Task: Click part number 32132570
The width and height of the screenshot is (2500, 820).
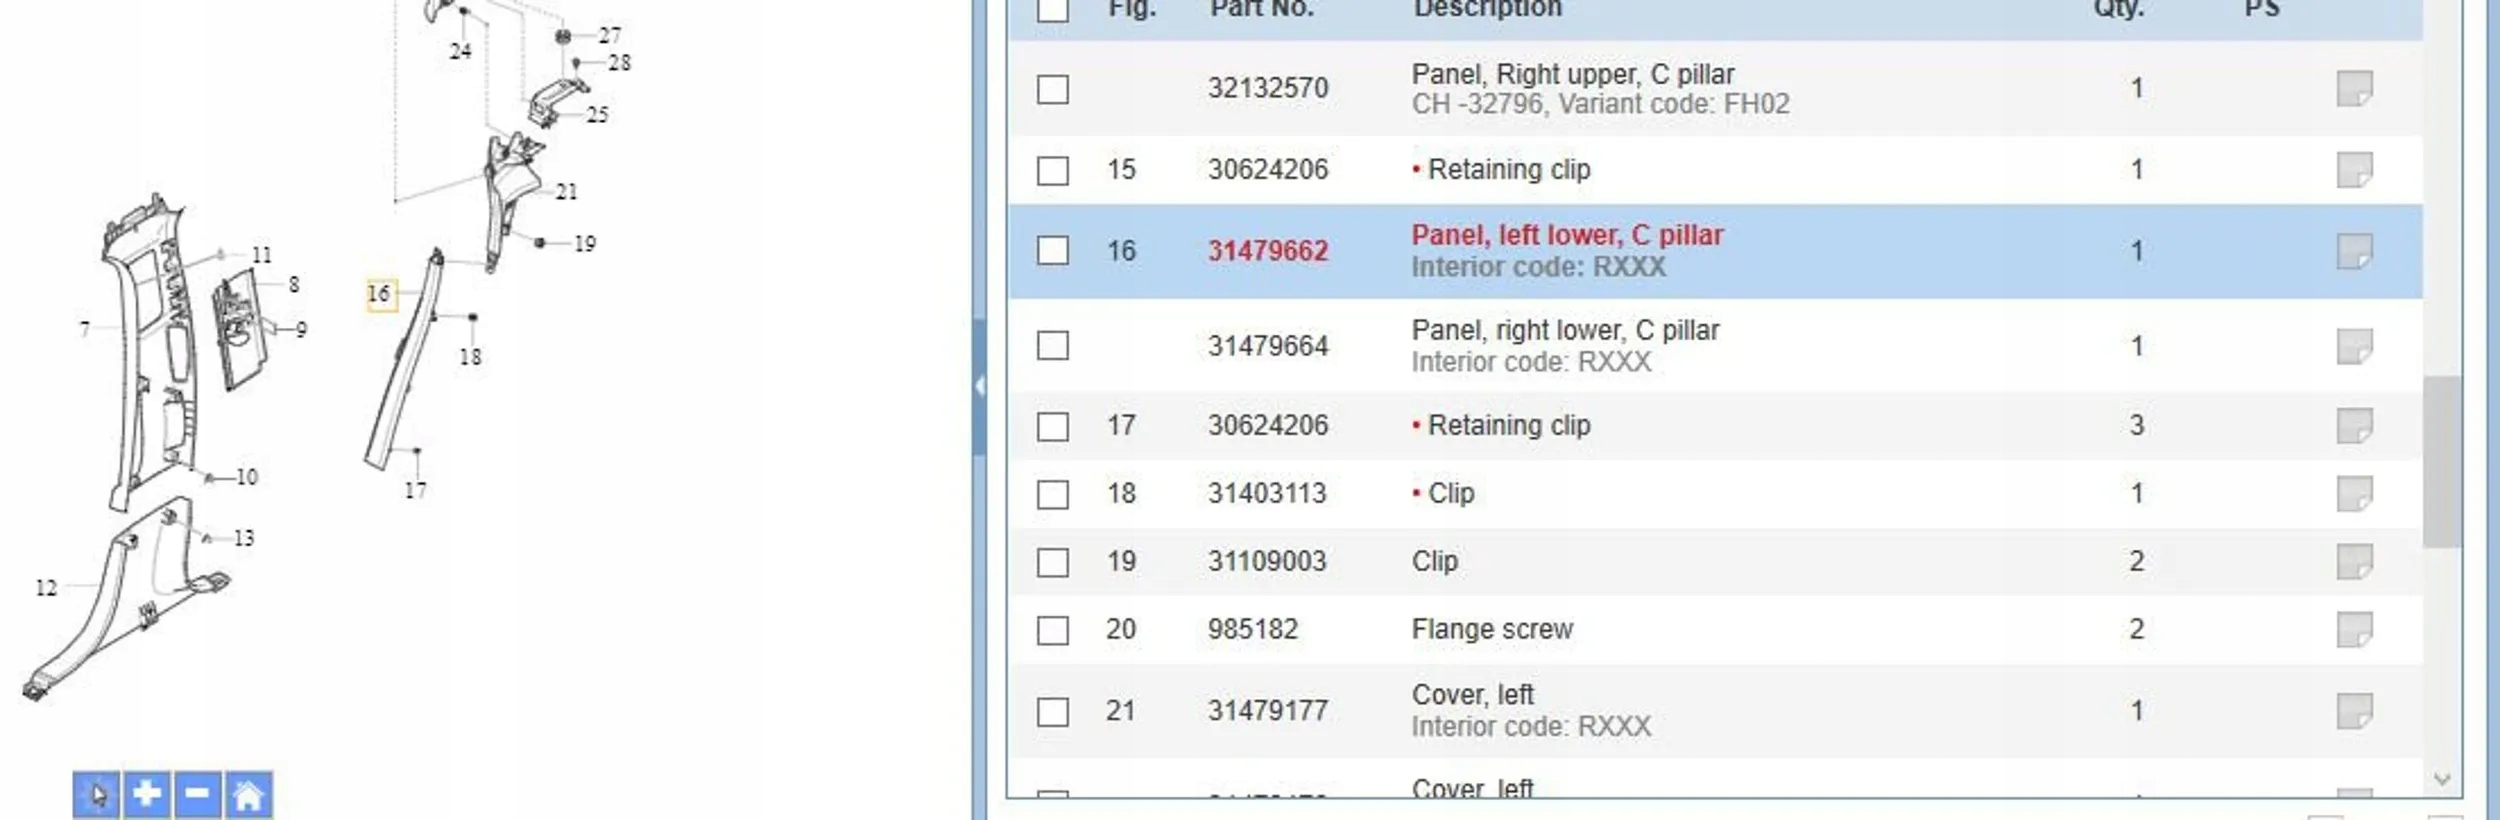Action: pos(1268,88)
